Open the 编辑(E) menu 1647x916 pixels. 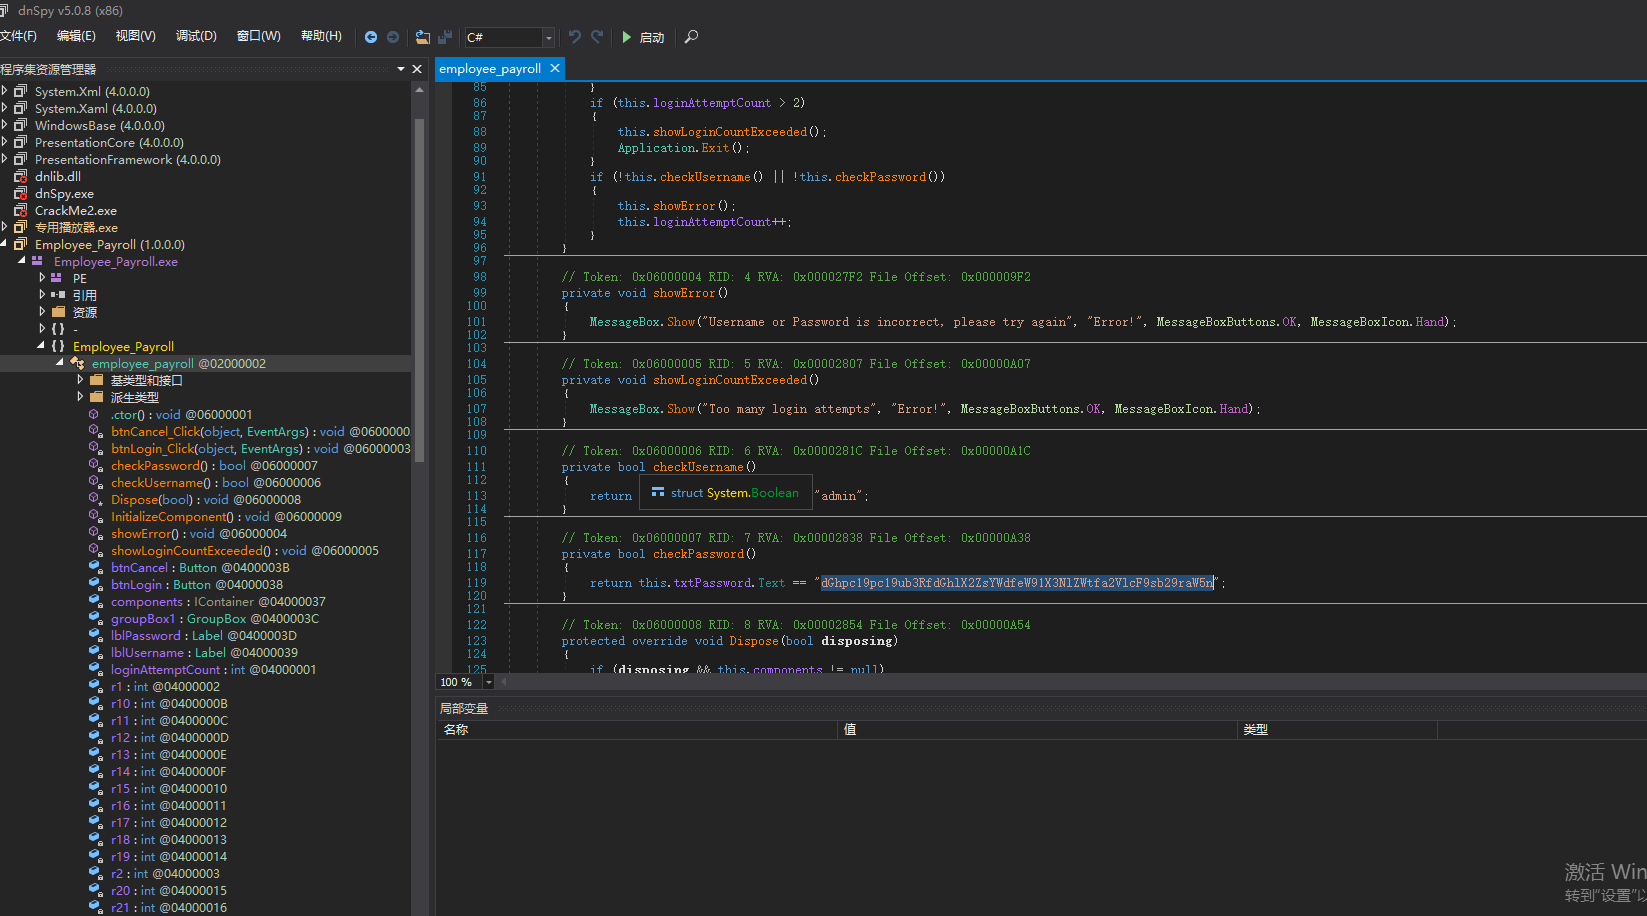pyautogui.click(x=76, y=36)
